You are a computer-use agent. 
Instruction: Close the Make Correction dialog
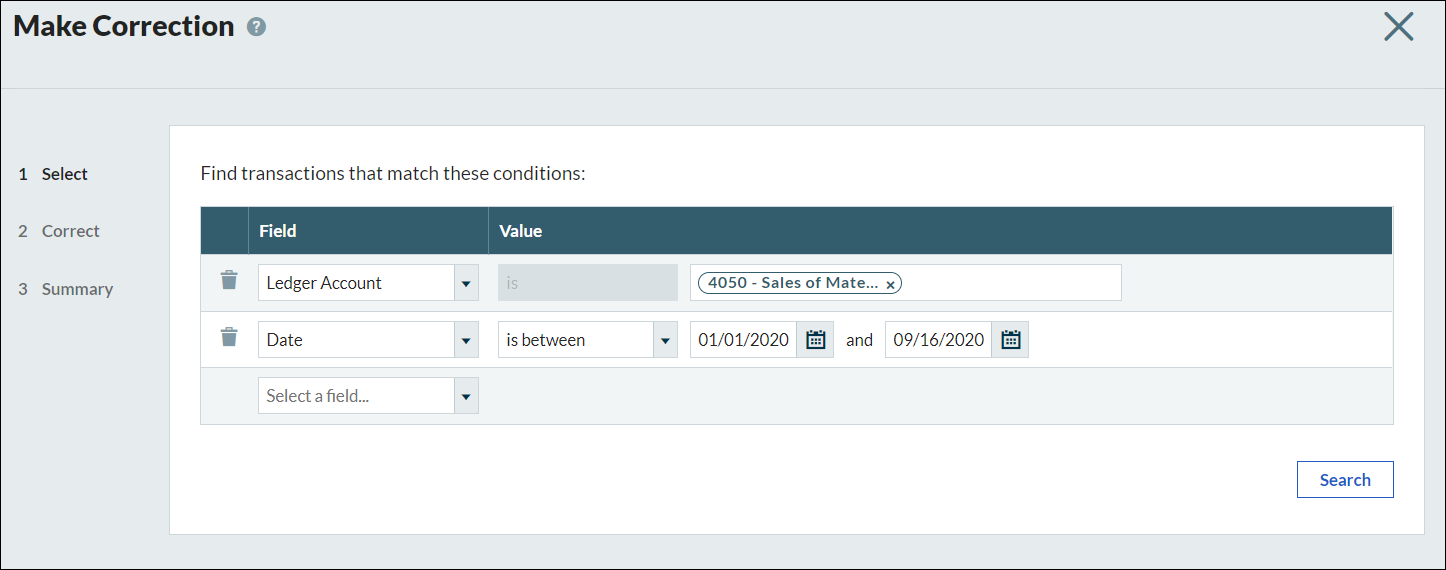(1398, 27)
